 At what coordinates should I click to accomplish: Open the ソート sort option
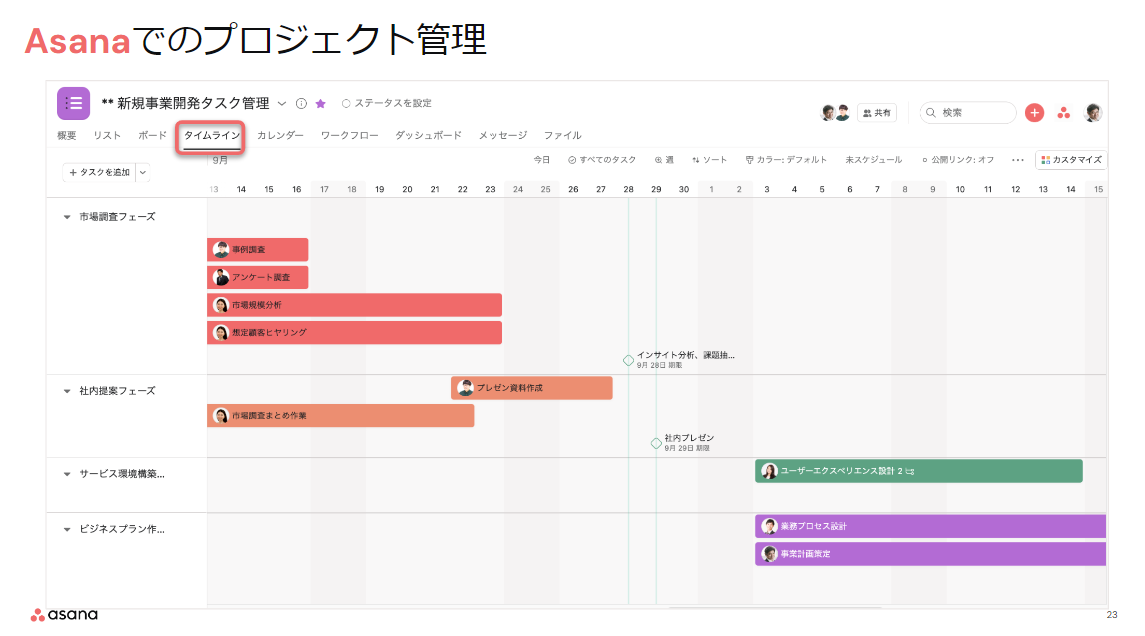709,159
